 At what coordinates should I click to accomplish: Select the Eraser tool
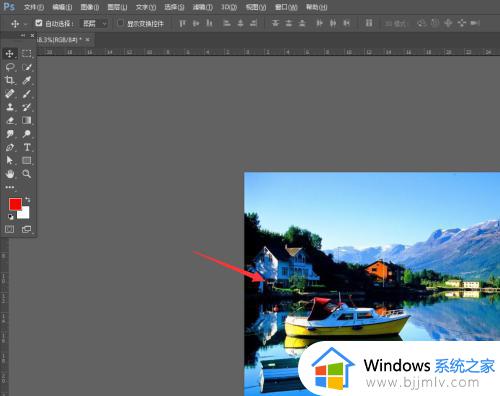click(x=10, y=120)
